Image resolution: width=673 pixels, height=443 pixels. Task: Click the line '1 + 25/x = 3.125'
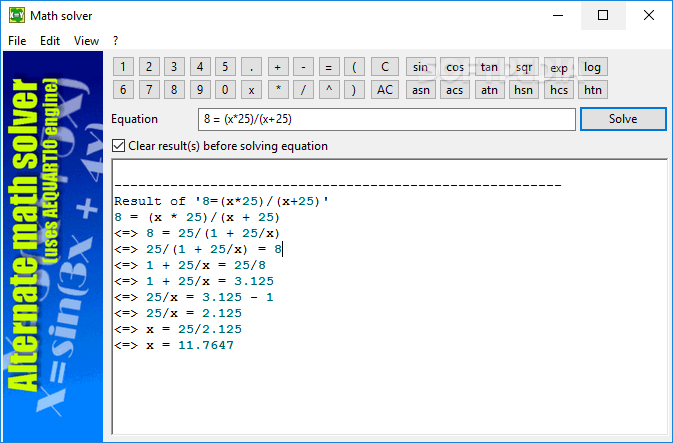194,281
